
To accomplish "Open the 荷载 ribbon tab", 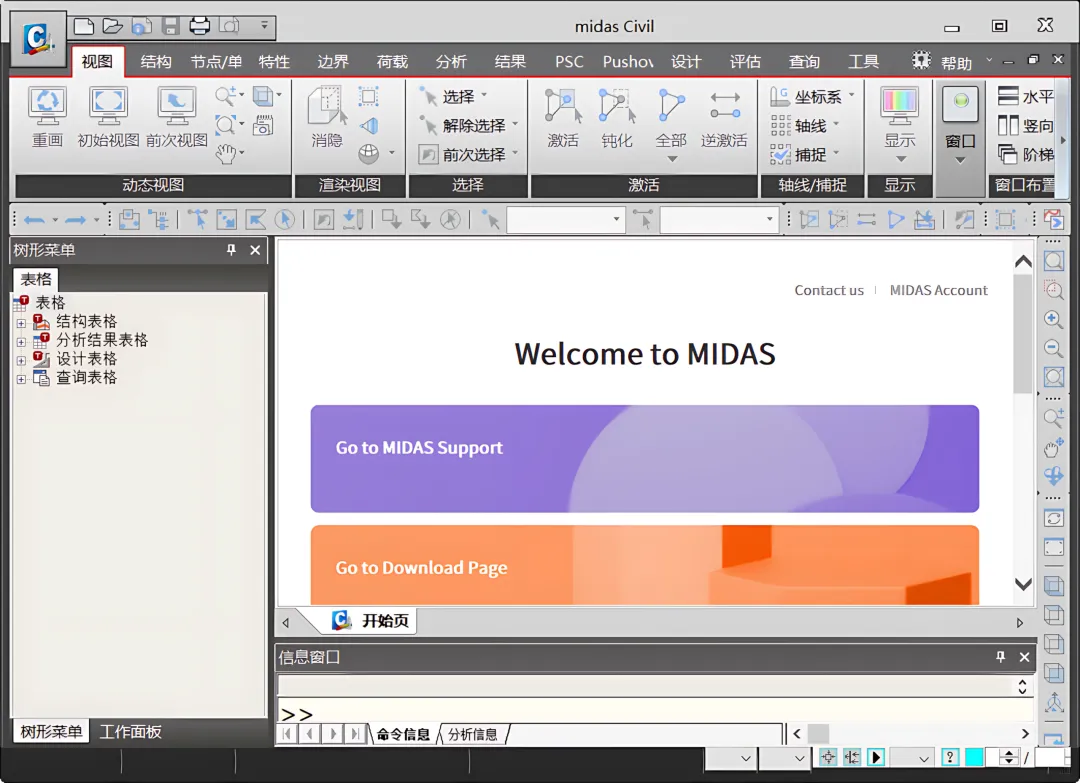I will click(392, 62).
